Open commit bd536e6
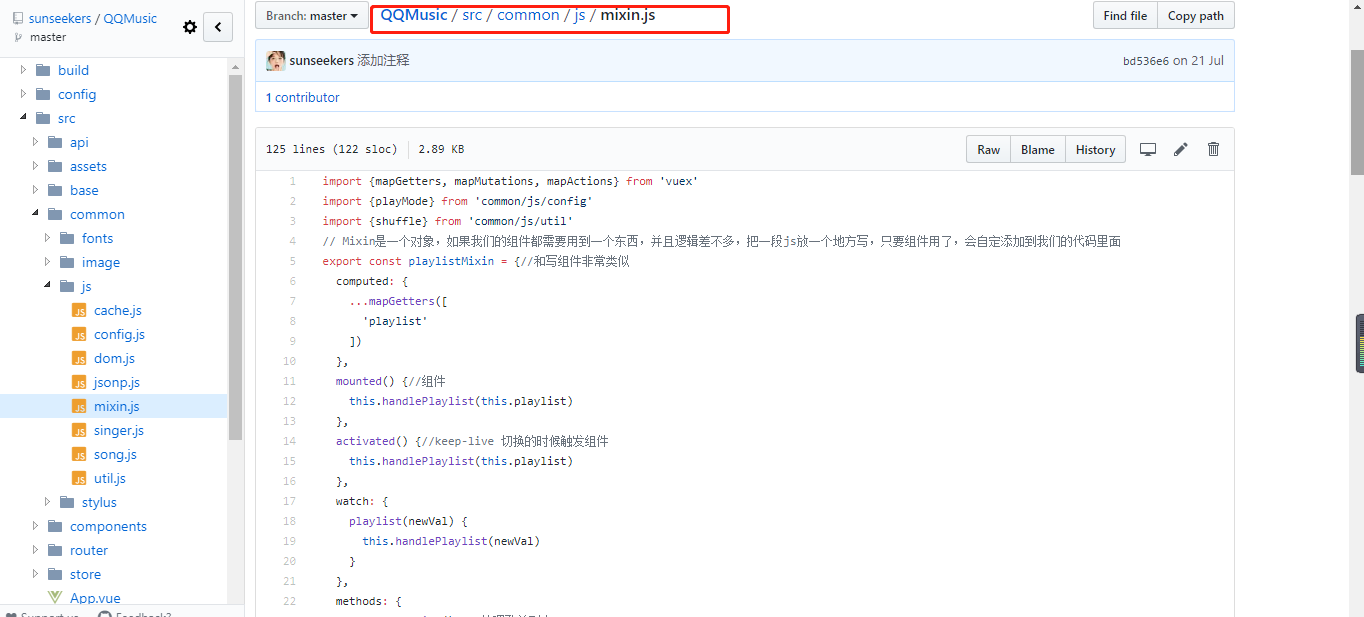This screenshot has width=1364, height=617. pos(1145,61)
